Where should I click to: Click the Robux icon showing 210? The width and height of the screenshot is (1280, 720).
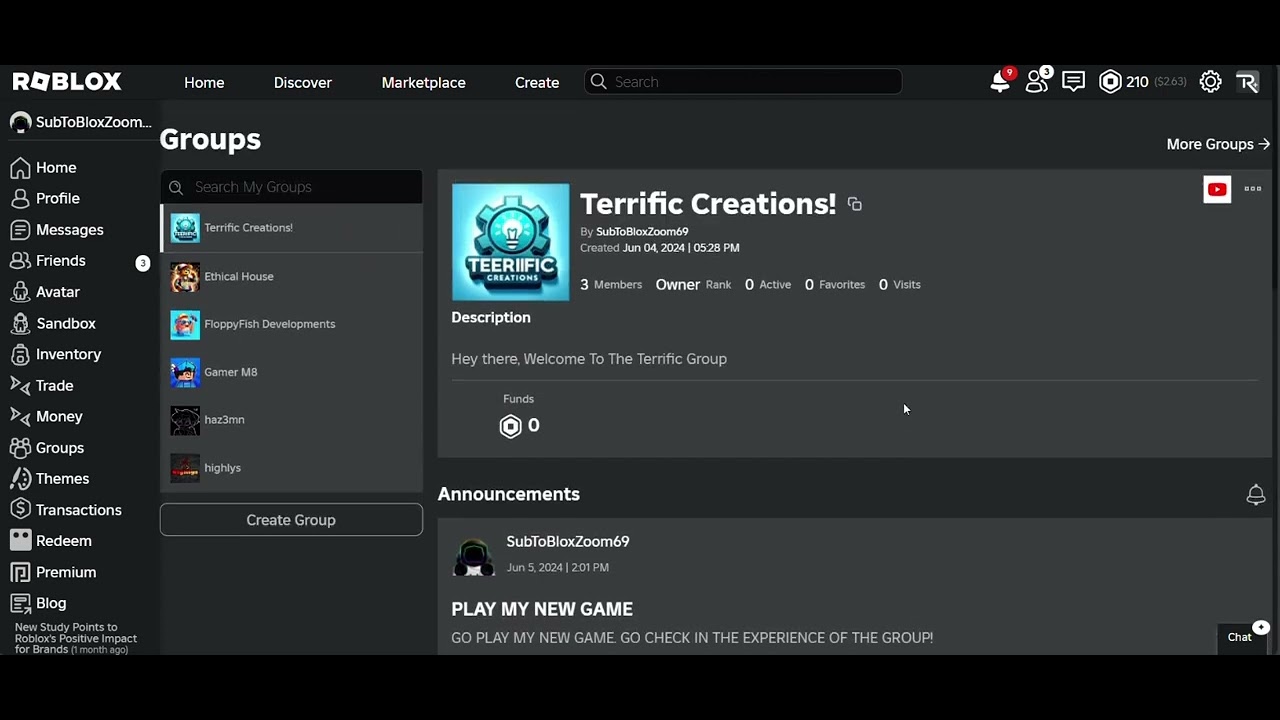tap(1110, 82)
